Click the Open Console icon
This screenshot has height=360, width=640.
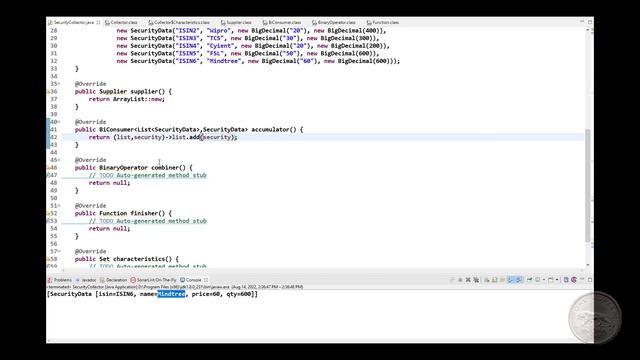coord(550,280)
